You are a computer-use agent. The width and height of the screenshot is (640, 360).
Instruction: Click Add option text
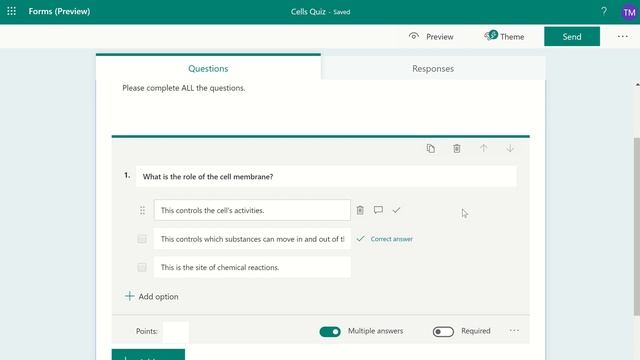pos(158,297)
